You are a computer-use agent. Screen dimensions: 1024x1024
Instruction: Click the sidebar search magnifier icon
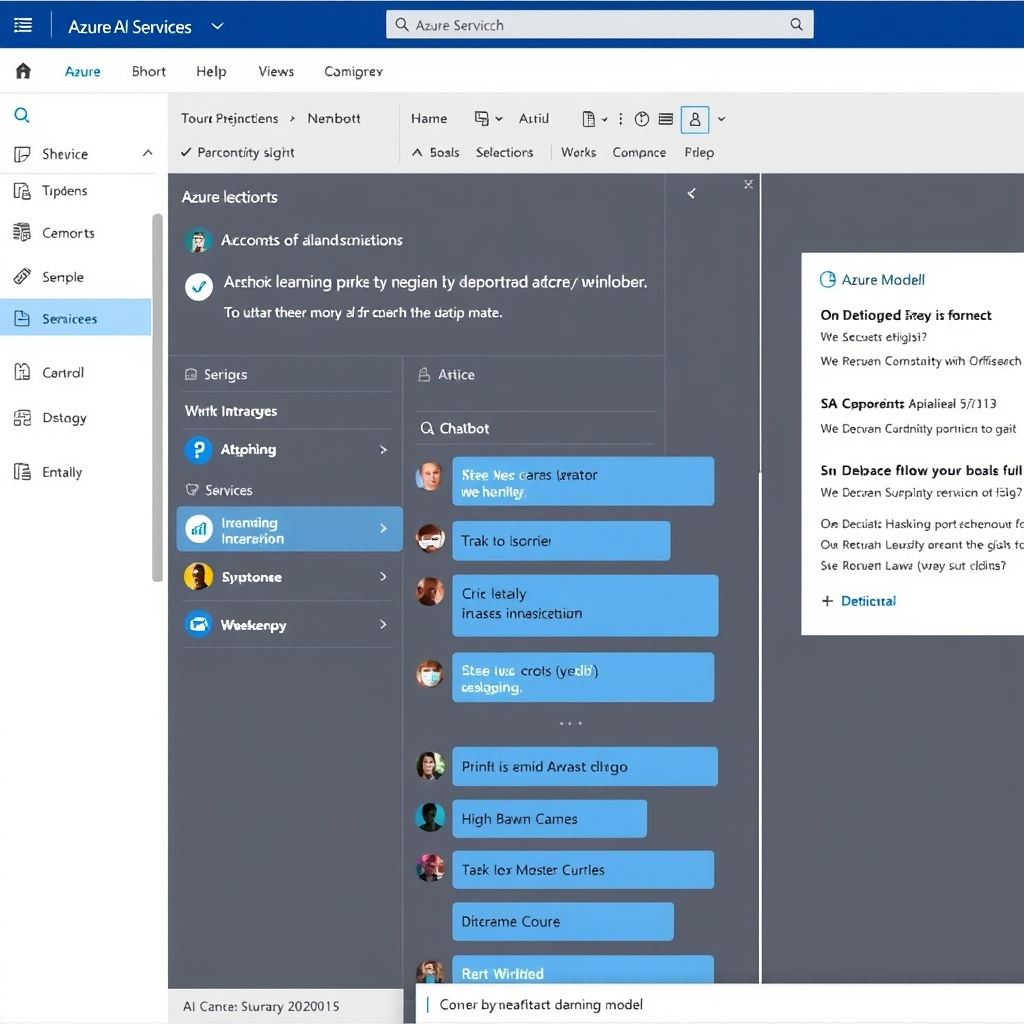(22, 116)
